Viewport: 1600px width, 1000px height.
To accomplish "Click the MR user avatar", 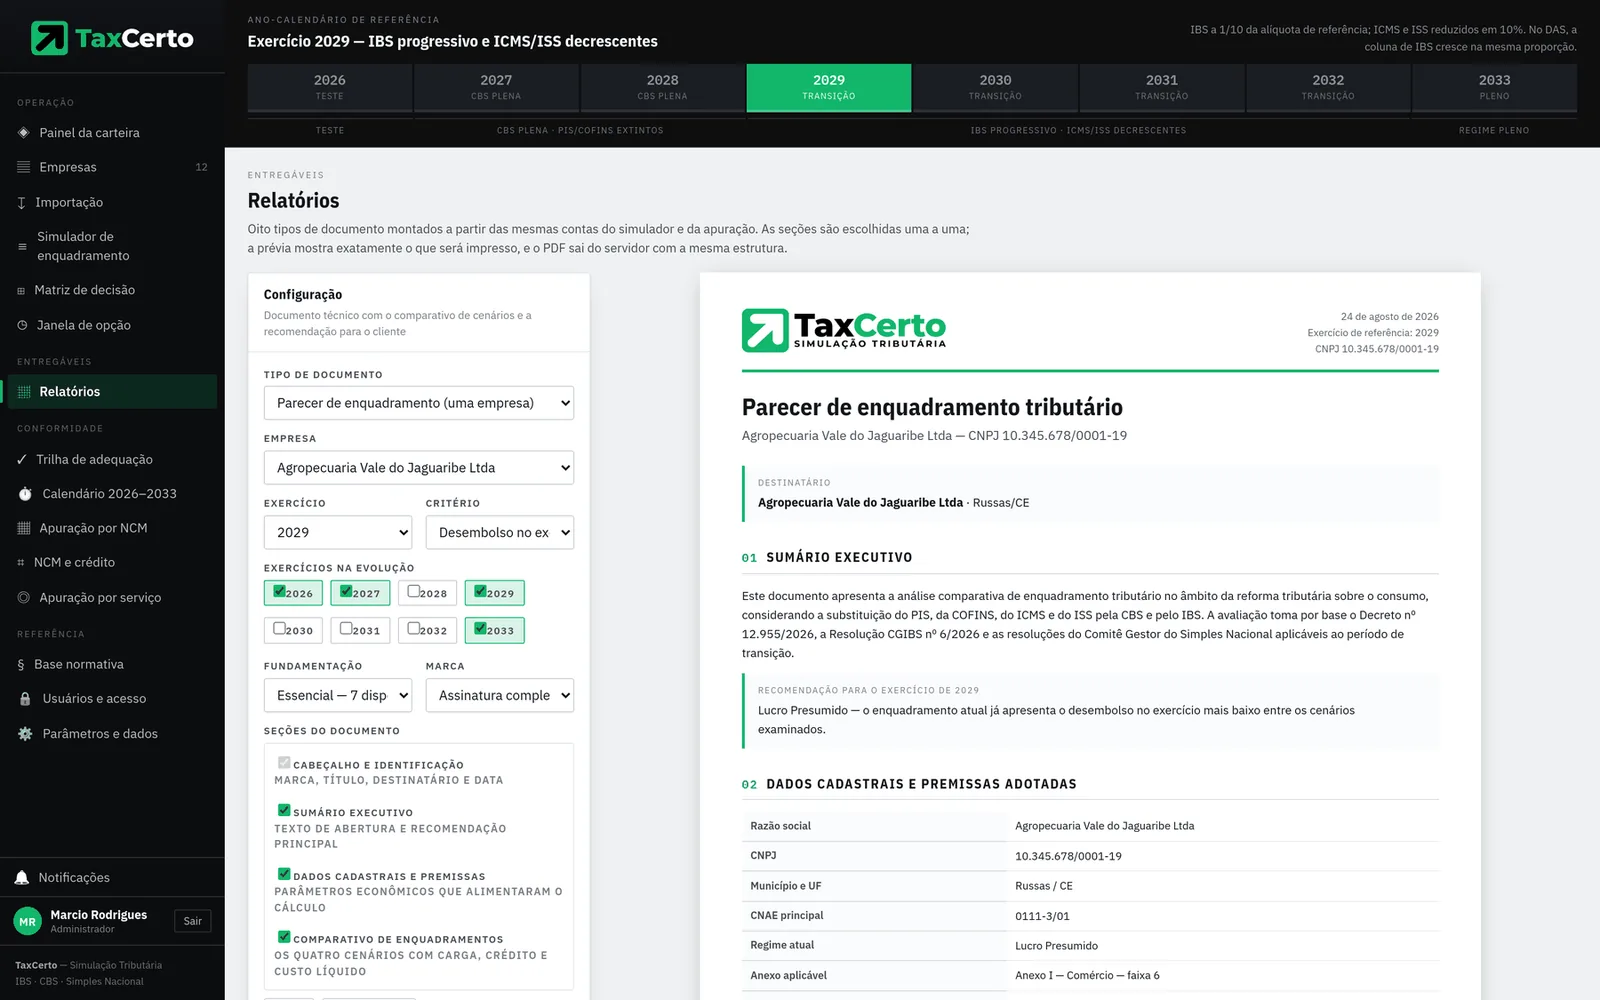I will click(27, 921).
